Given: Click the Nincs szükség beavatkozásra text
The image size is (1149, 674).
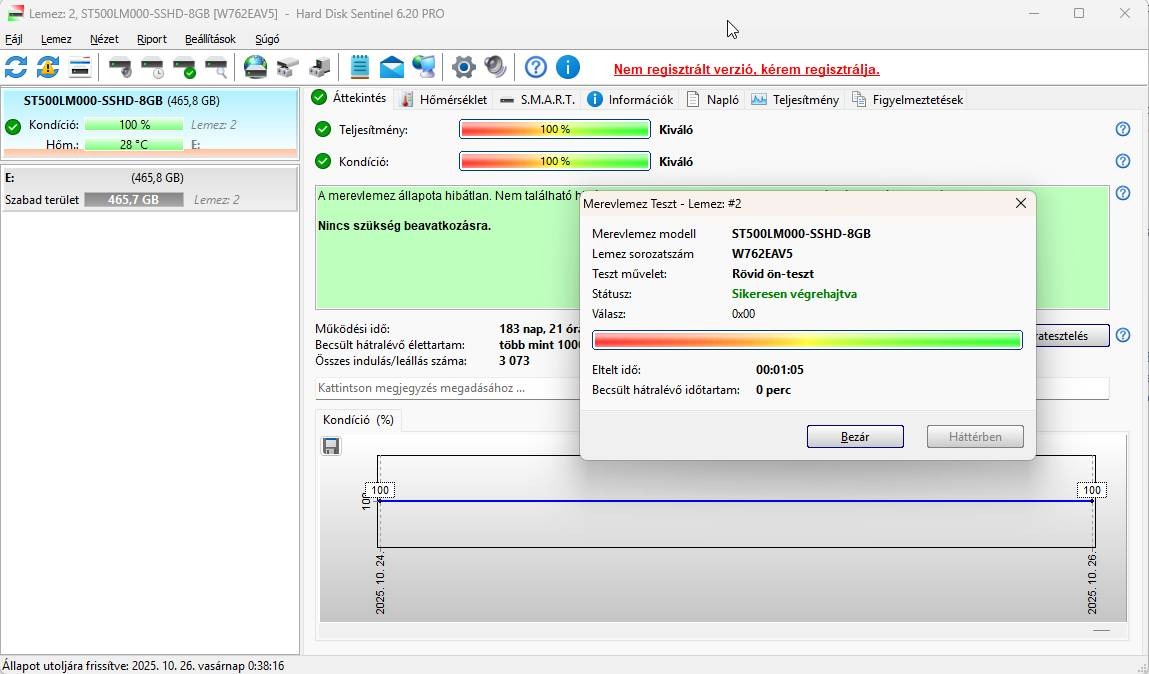Looking at the screenshot, I should click(x=404, y=226).
